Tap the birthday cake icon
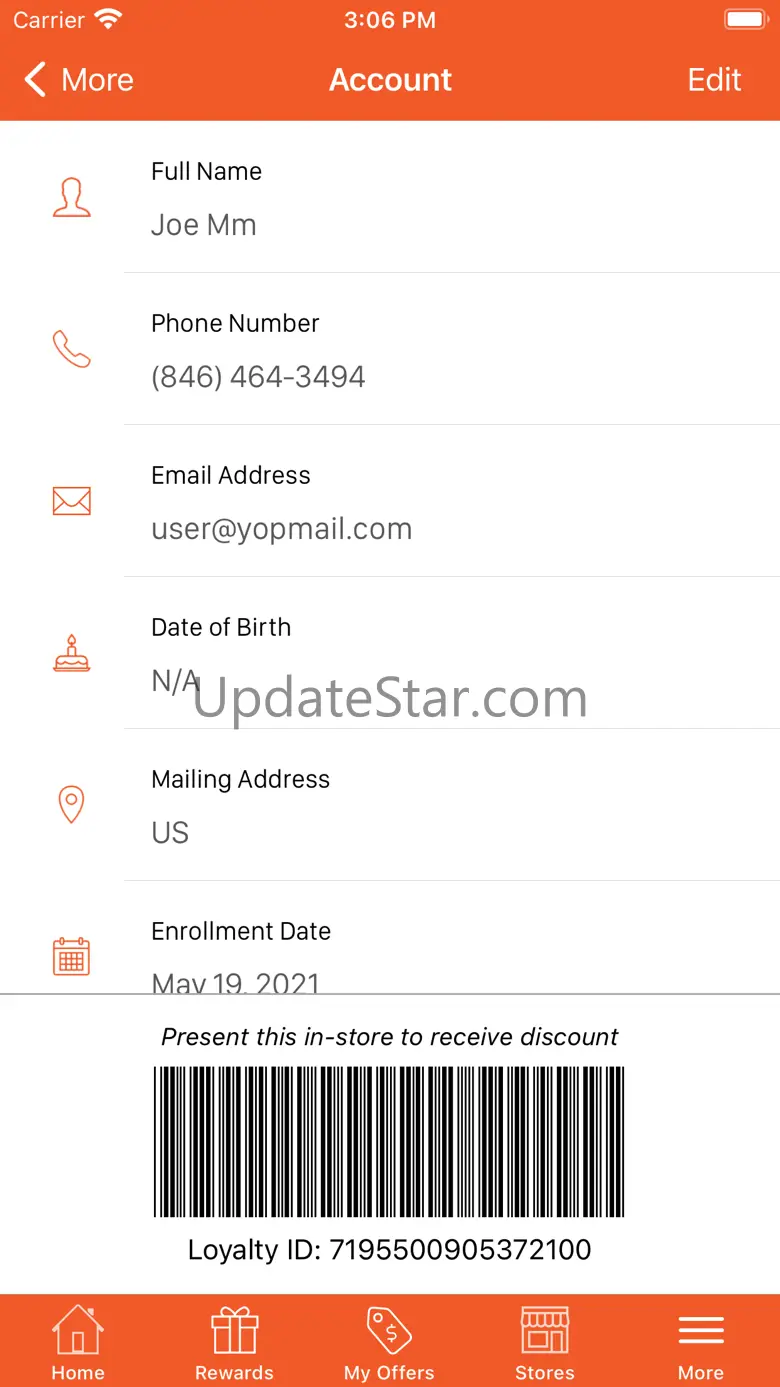780x1387 pixels. point(71,653)
